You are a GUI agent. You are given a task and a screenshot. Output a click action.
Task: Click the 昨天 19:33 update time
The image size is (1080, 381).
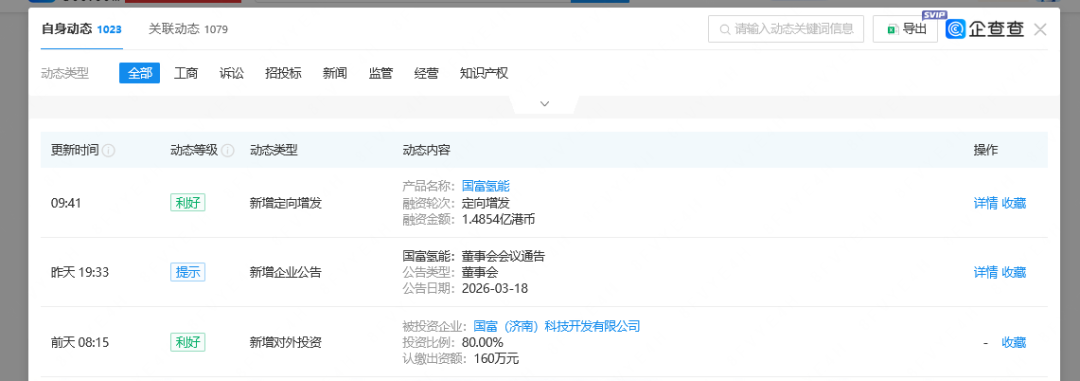(x=80, y=272)
